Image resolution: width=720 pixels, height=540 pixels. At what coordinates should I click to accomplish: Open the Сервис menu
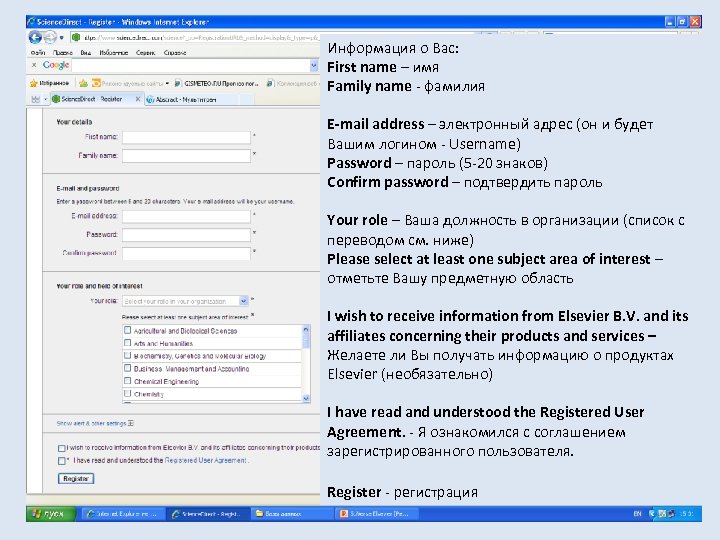tap(145, 53)
